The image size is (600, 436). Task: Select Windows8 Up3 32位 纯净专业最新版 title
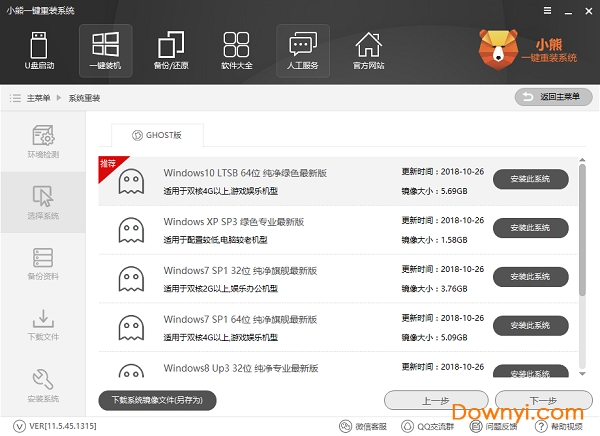(241, 368)
